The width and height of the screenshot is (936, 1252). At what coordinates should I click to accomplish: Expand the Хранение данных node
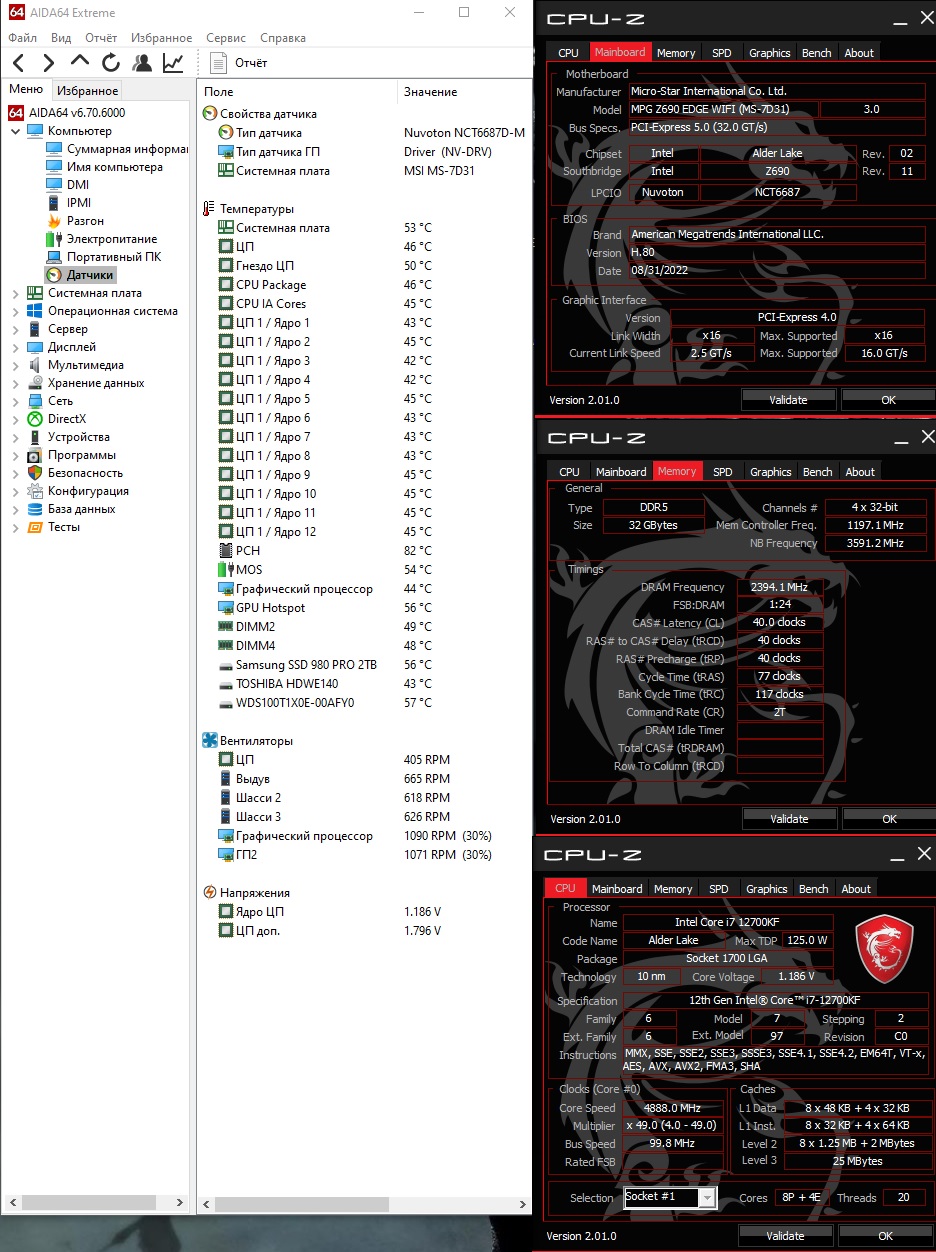pyautogui.click(x=15, y=383)
